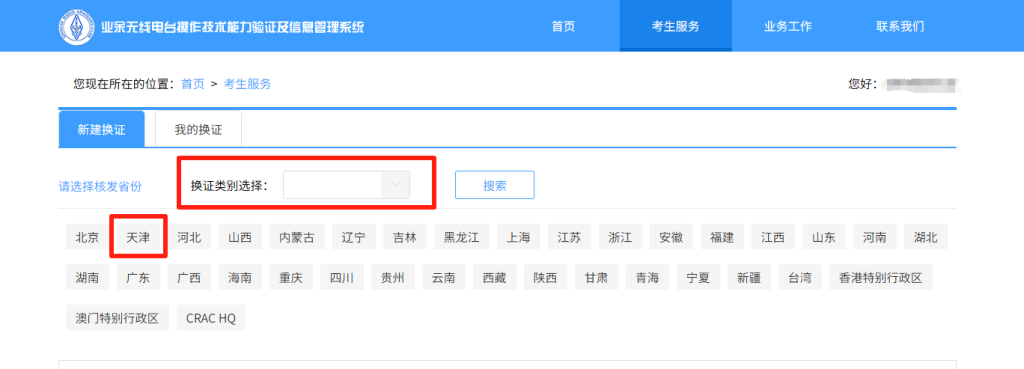
Task: Select the 宁夏 province button
Action: tap(698, 278)
